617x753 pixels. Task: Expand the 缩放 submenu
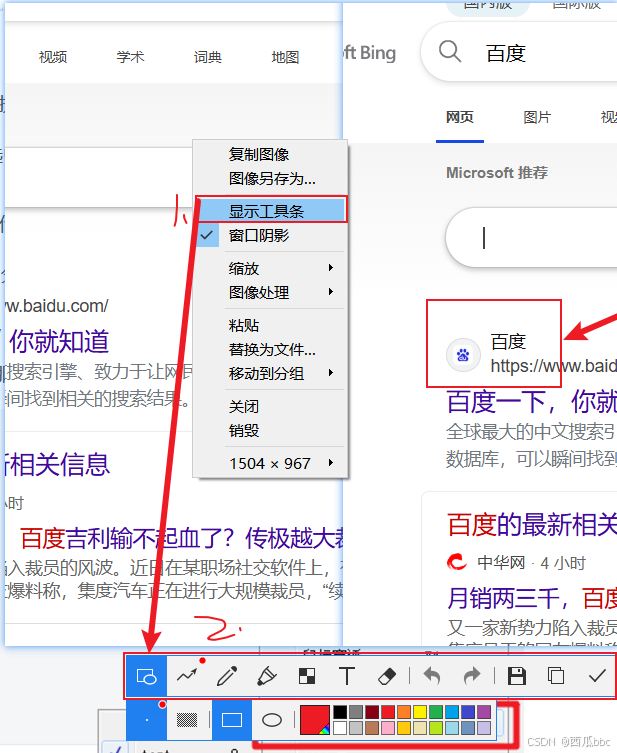click(270, 268)
